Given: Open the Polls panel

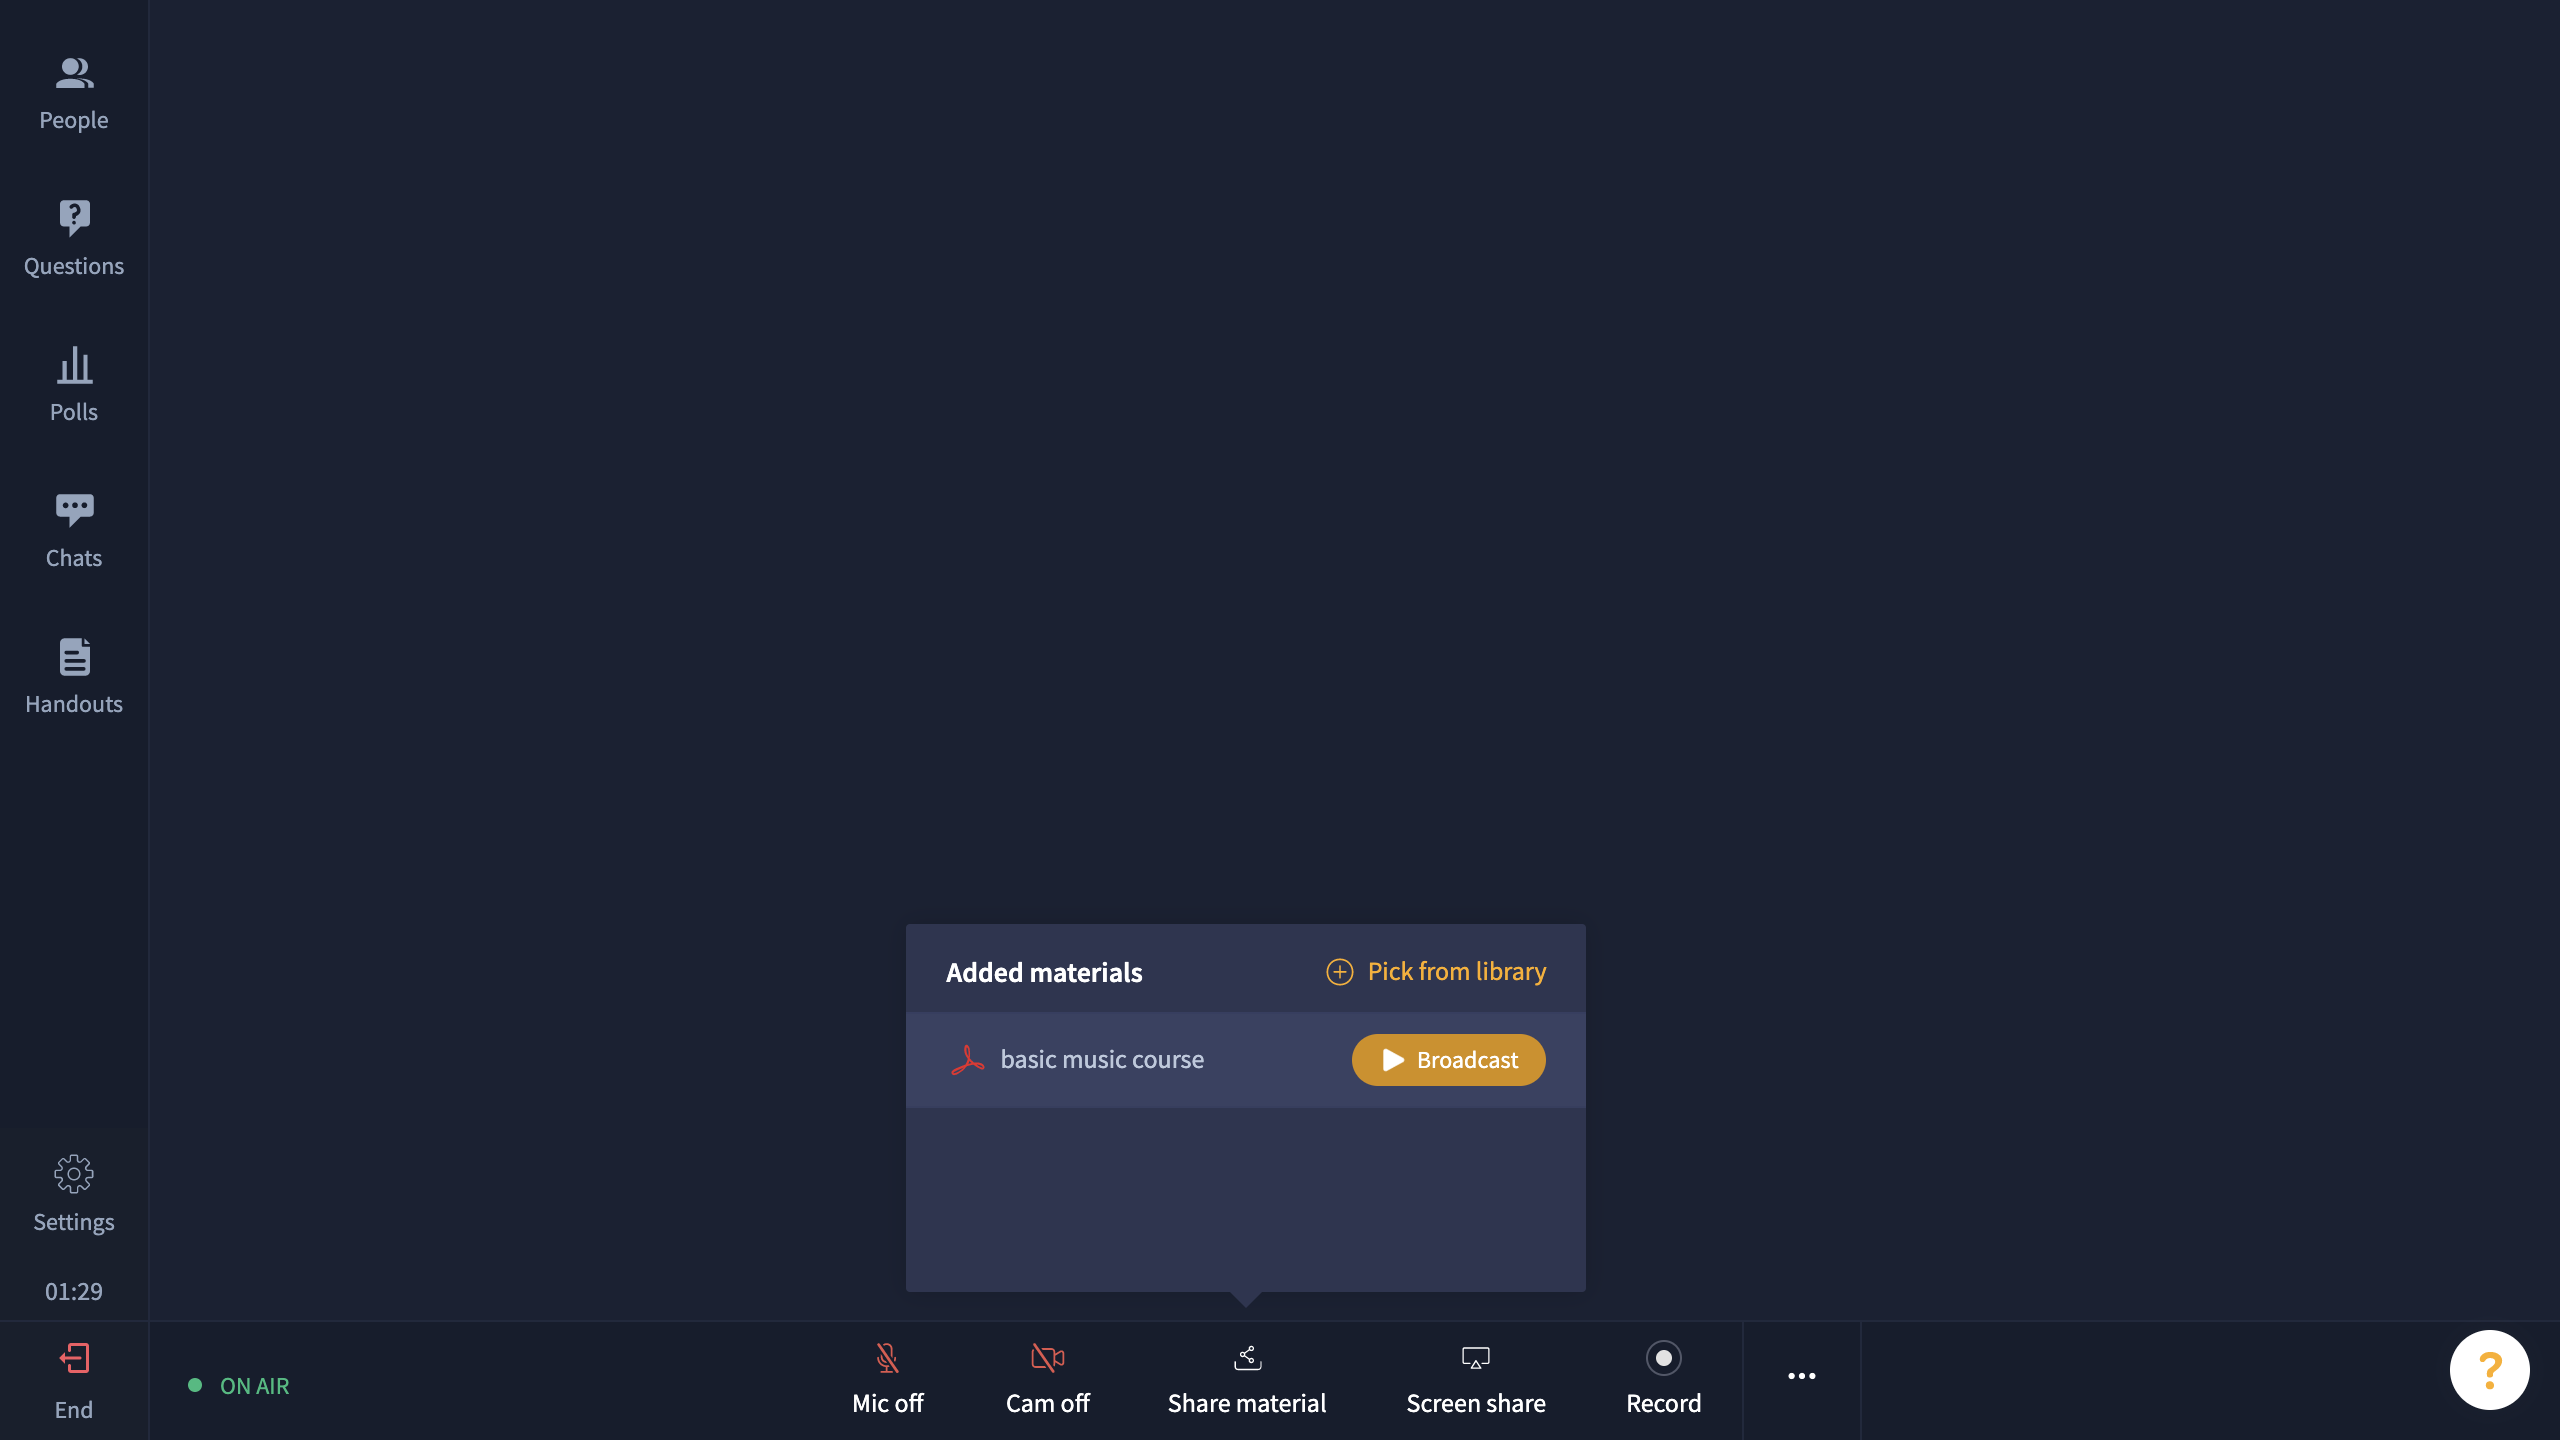Looking at the screenshot, I should coord(74,385).
